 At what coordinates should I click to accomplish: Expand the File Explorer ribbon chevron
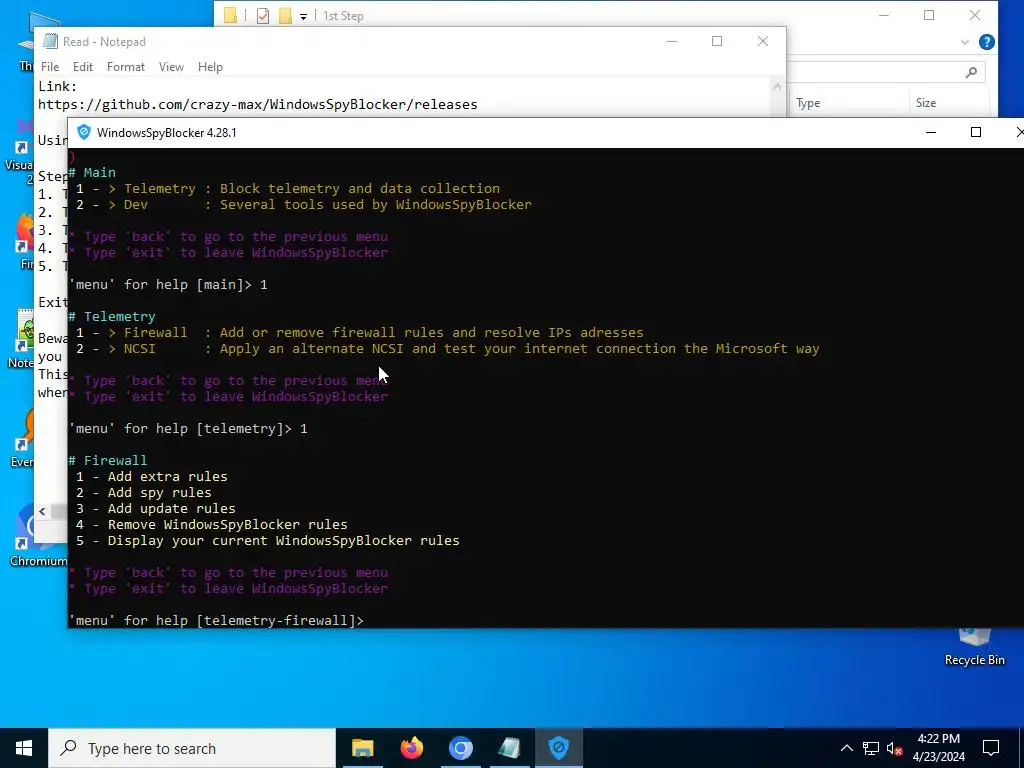(x=965, y=42)
